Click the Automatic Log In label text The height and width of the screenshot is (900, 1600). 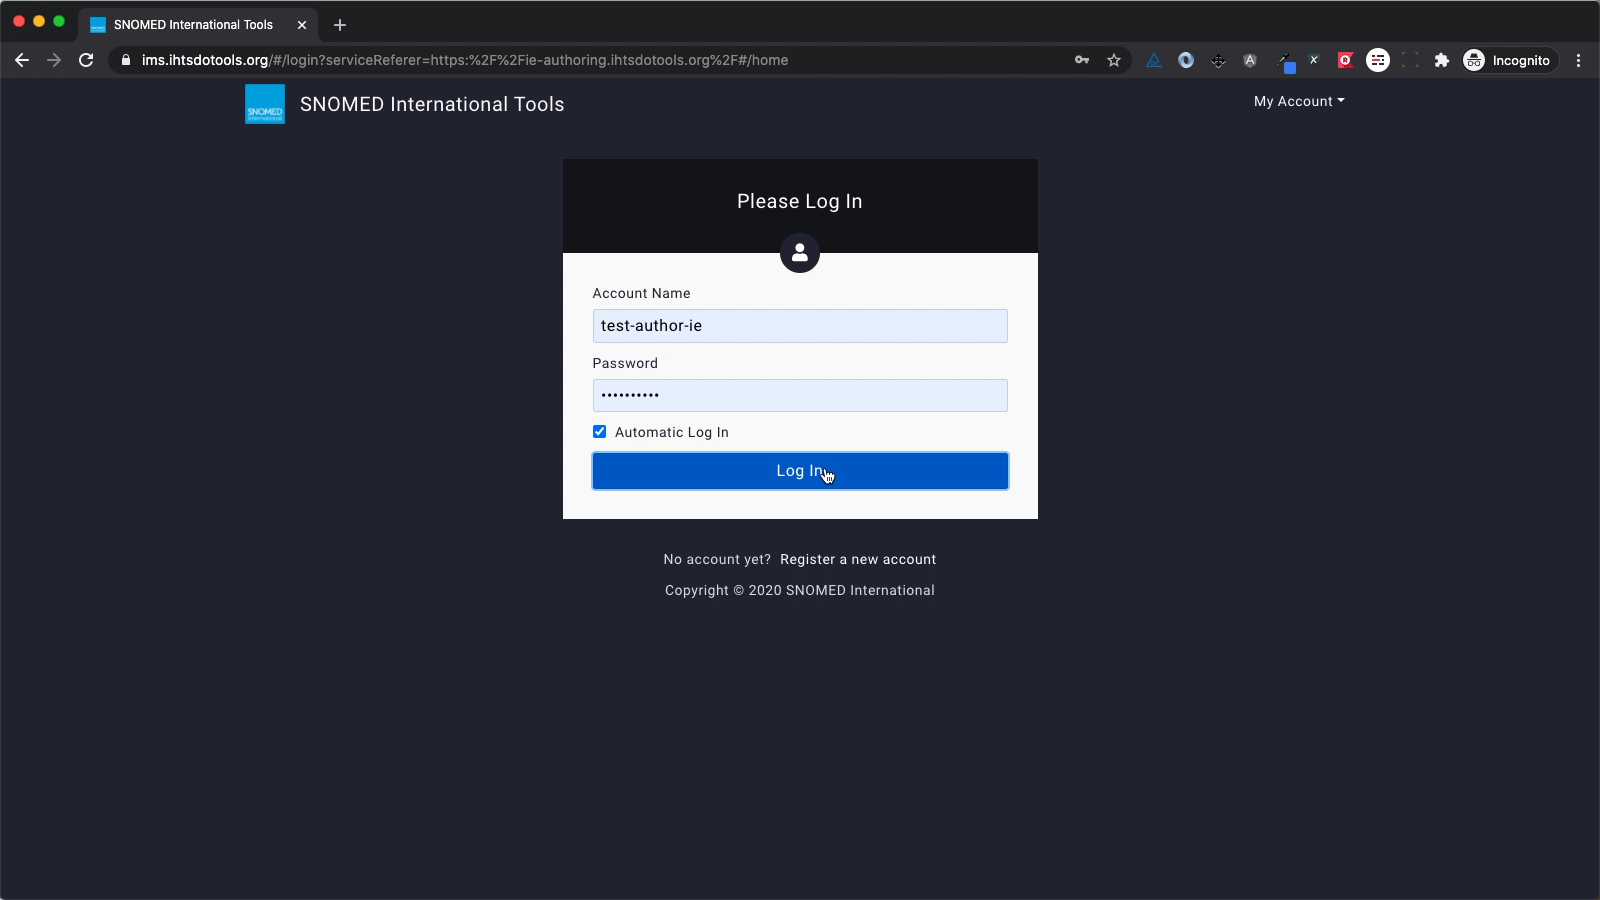[x=672, y=432]
